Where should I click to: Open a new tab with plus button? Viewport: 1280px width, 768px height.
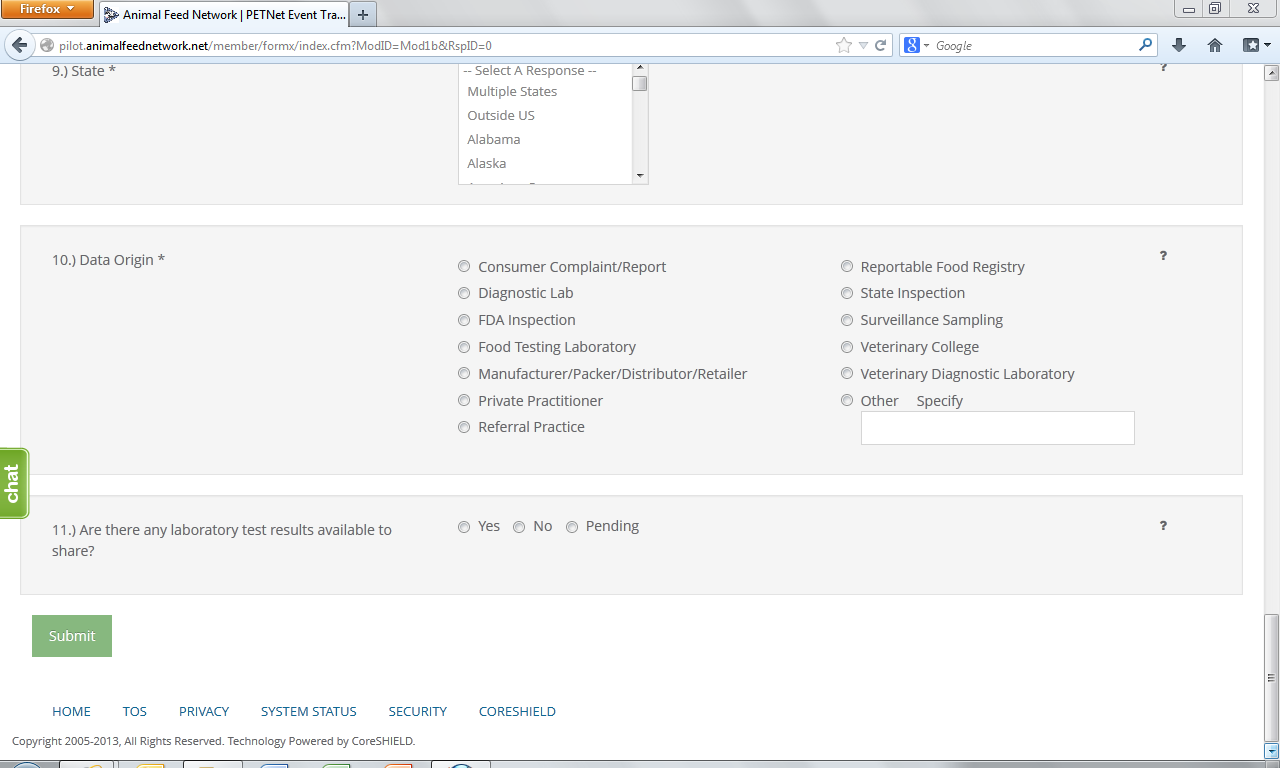pyautogui.click(x=363, y=15)
